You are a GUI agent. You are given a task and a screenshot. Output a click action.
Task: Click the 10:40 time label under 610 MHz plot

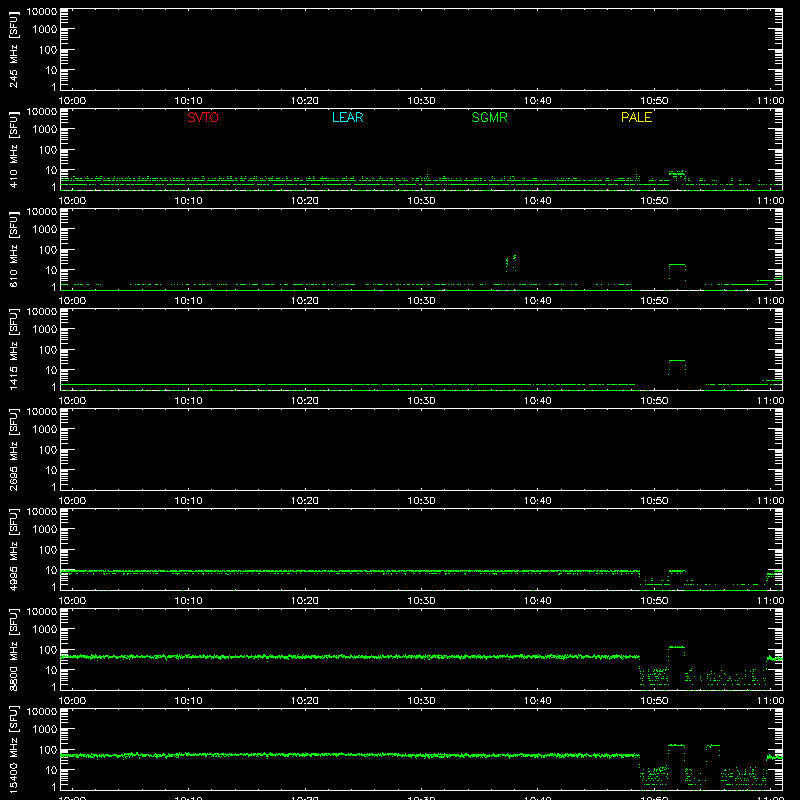point(537,301)
